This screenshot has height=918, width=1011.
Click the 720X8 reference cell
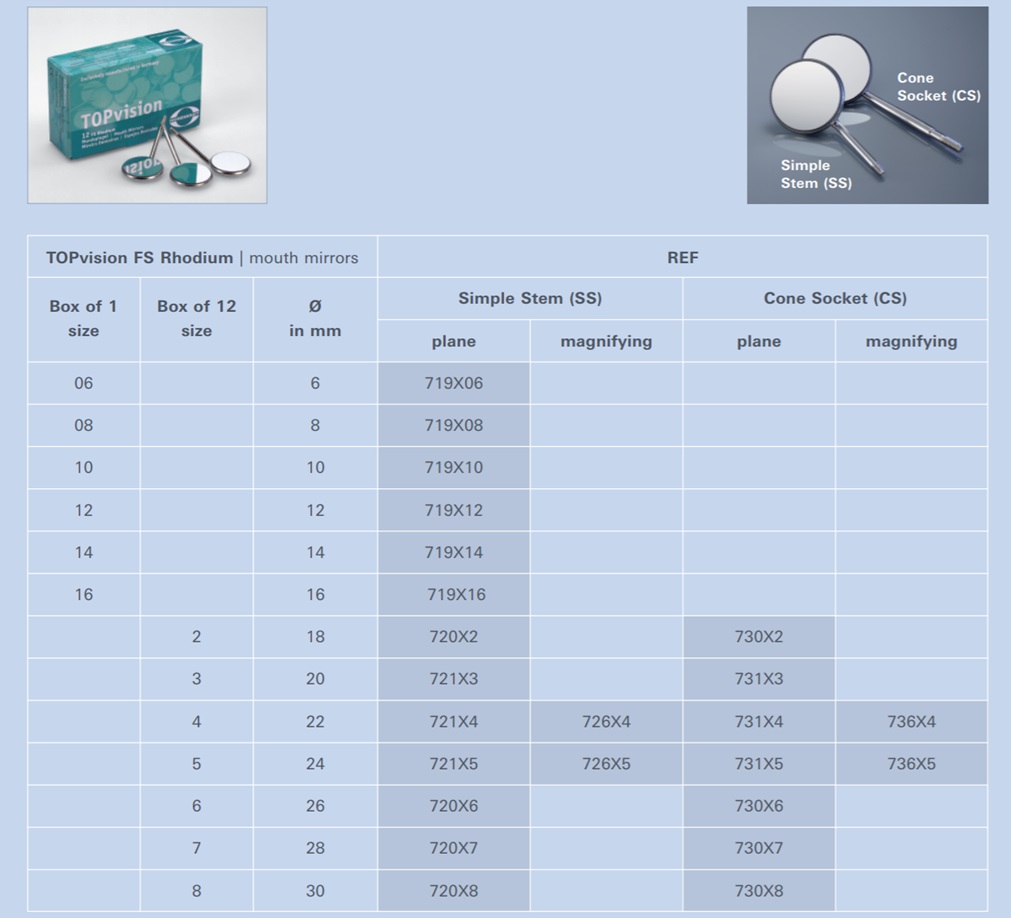pyautogui.click(x=454, y=891)
